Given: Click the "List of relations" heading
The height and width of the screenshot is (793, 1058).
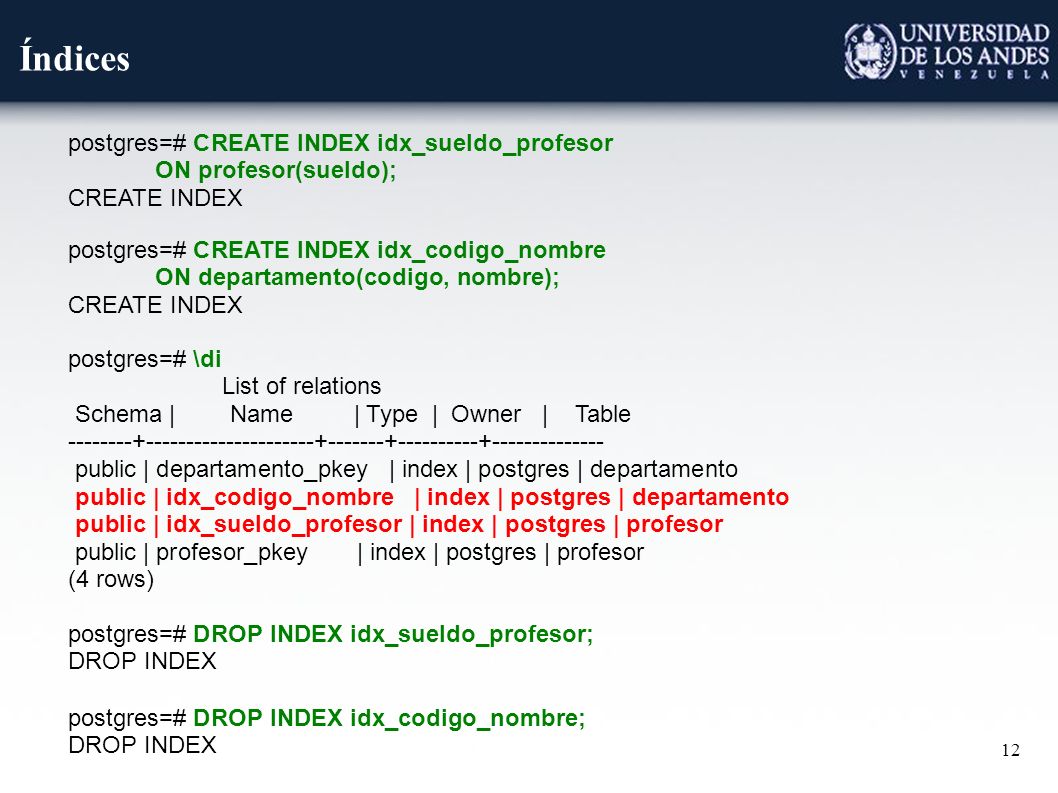Looking at the screenshot, I should [302, 386].
